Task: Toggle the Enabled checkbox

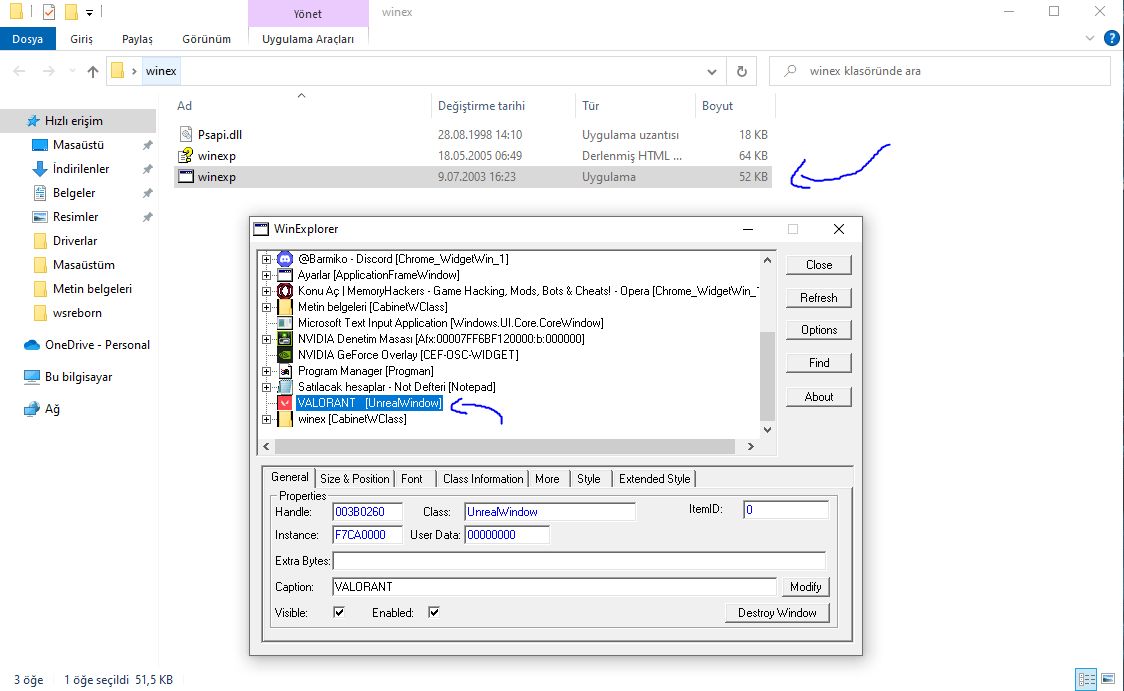Action: click(434, 612)
